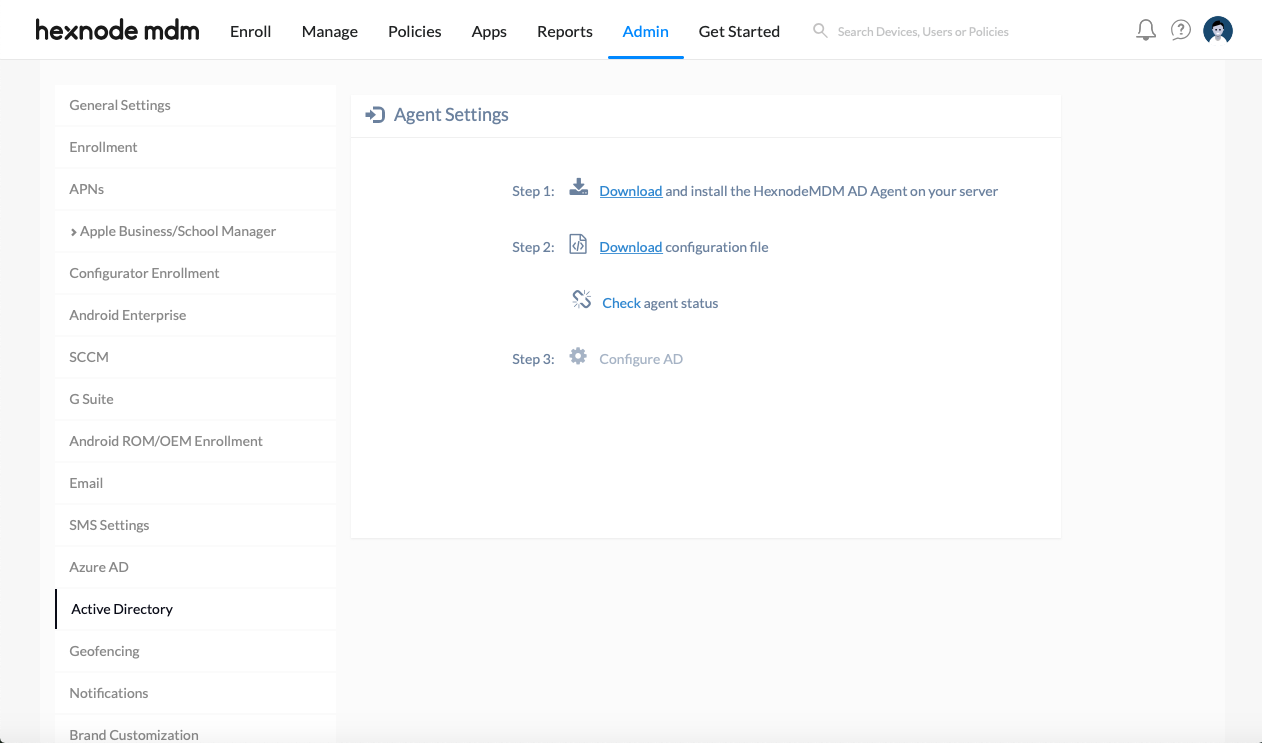Open Enrollment in sidebar
Viewport: 1262px width, 743px height.
[x=196, y=147]
